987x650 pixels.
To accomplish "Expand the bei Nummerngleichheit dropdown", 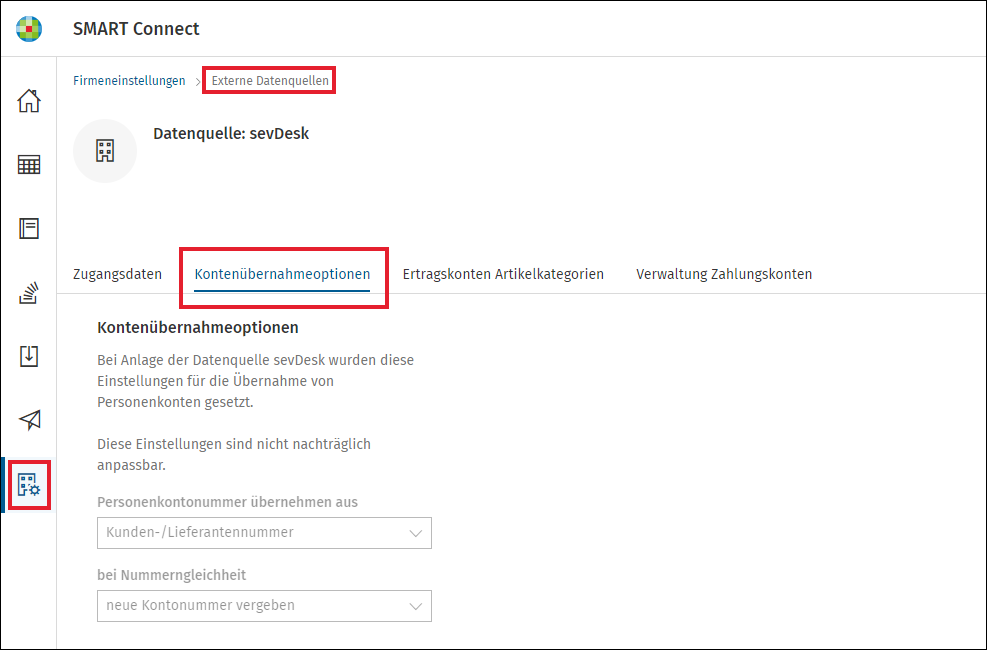I will point(264,606).
